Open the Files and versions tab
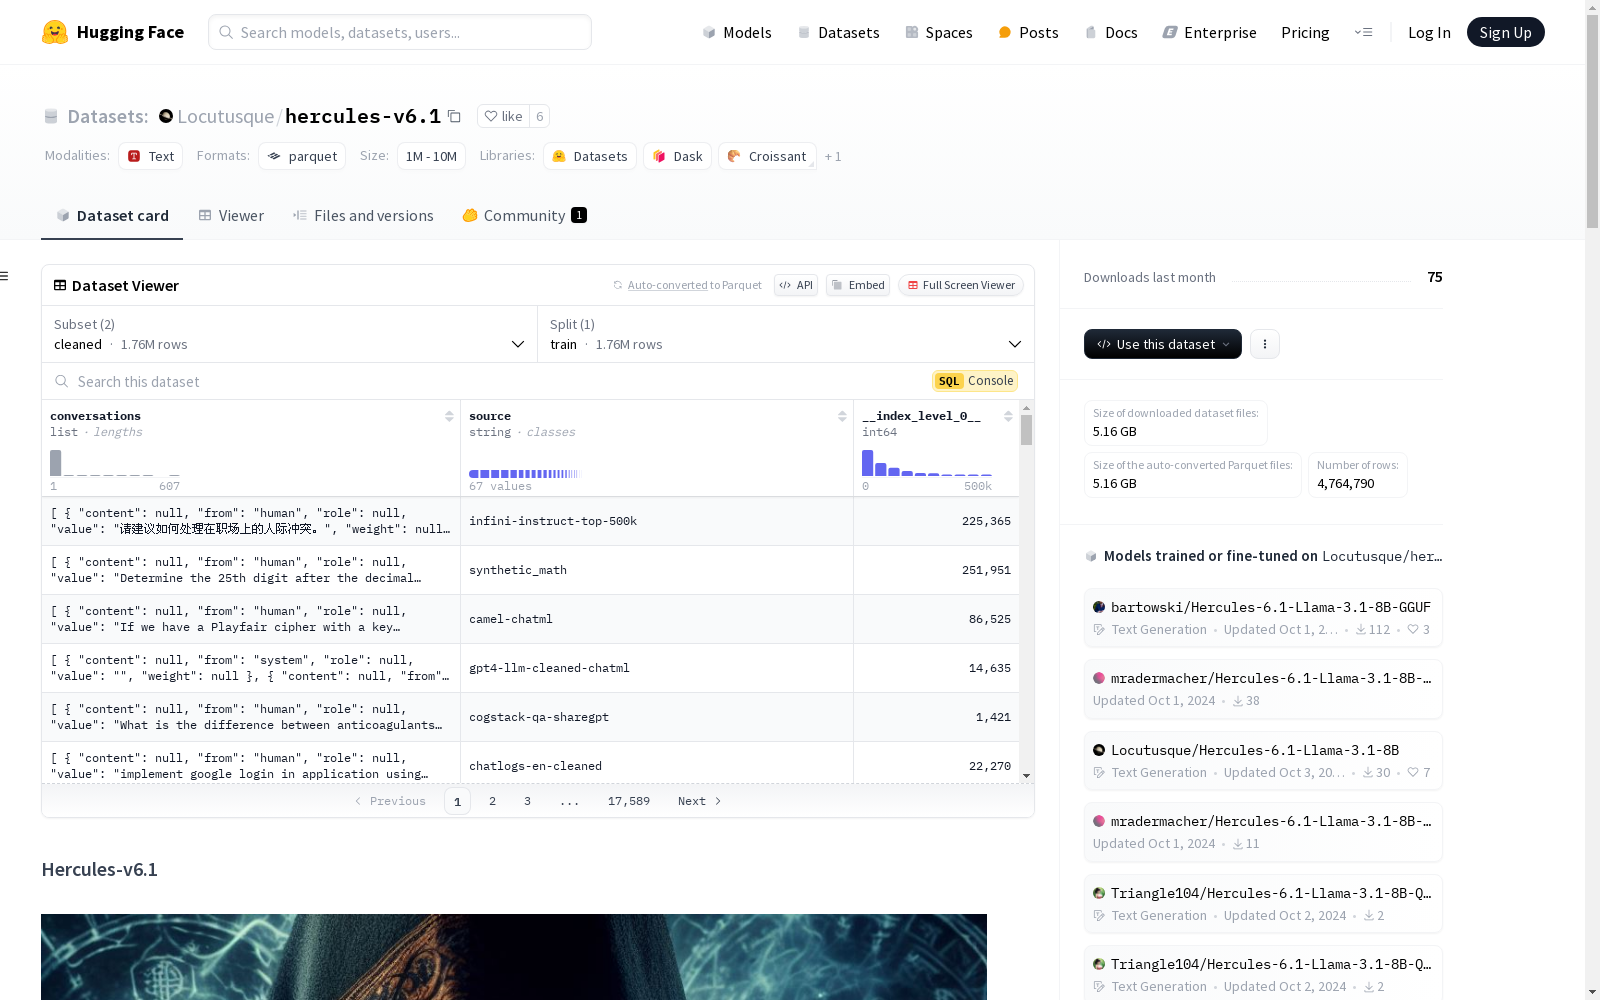 363,216
